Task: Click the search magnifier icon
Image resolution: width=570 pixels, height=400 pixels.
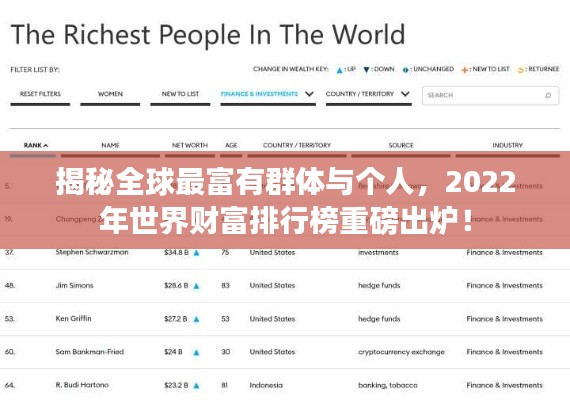Action: 548,95
